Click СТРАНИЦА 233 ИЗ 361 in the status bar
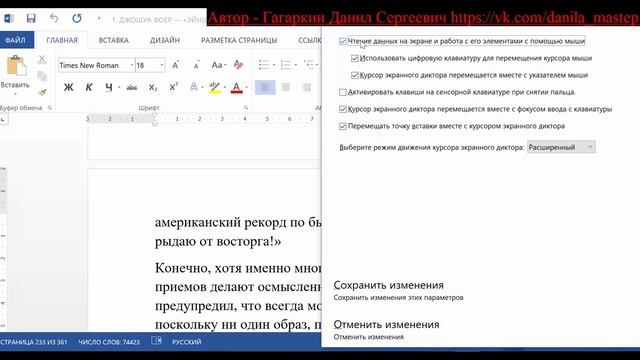640x360 pixels. tap(33, 342)
